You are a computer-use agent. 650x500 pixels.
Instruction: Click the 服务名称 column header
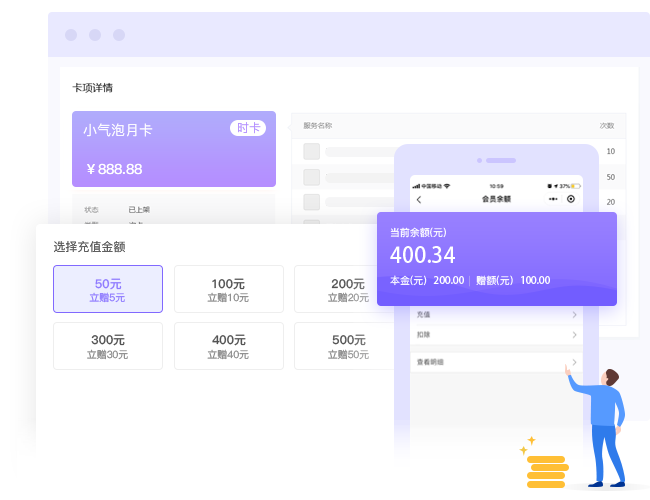[x=317, y=126]
